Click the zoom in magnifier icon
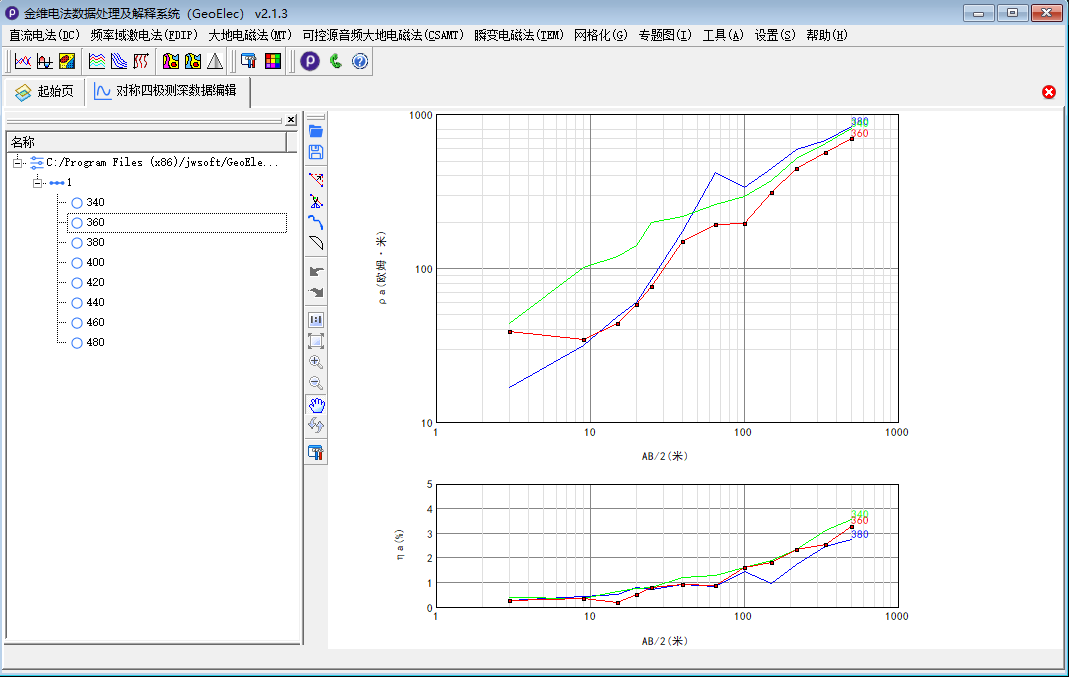The image size is (1069, 677). tap(316, 362)
